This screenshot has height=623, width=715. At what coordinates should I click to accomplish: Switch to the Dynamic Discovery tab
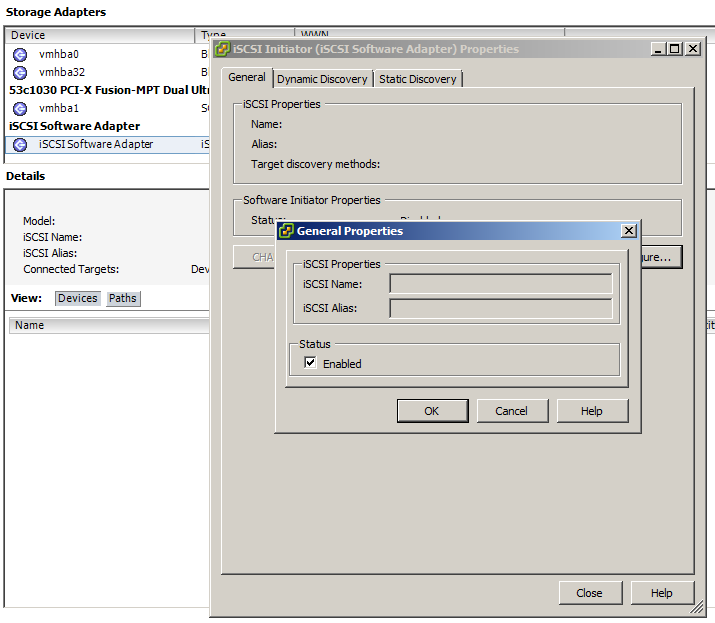(x=322, y=79)
